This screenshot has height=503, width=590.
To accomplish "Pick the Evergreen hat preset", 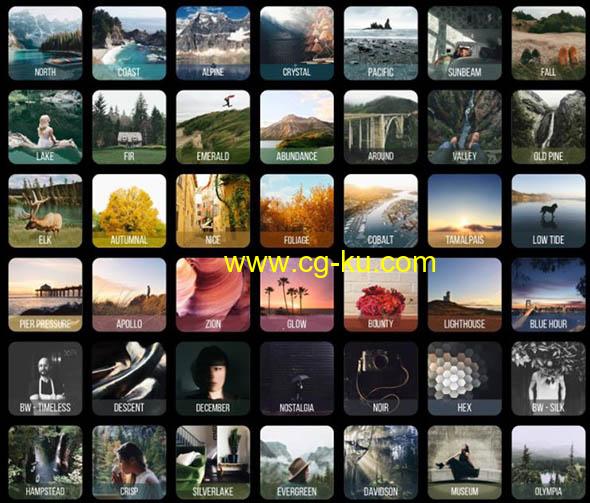I will (297, 462).
